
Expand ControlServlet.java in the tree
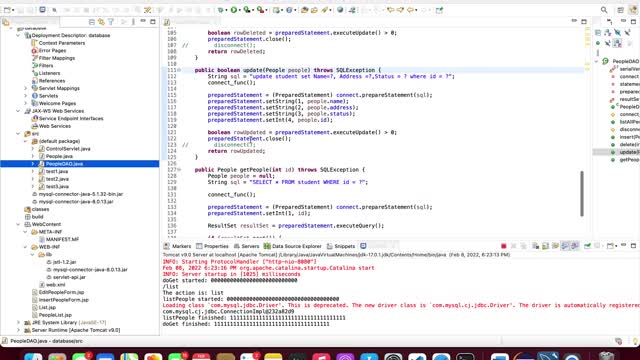point(33,149)
